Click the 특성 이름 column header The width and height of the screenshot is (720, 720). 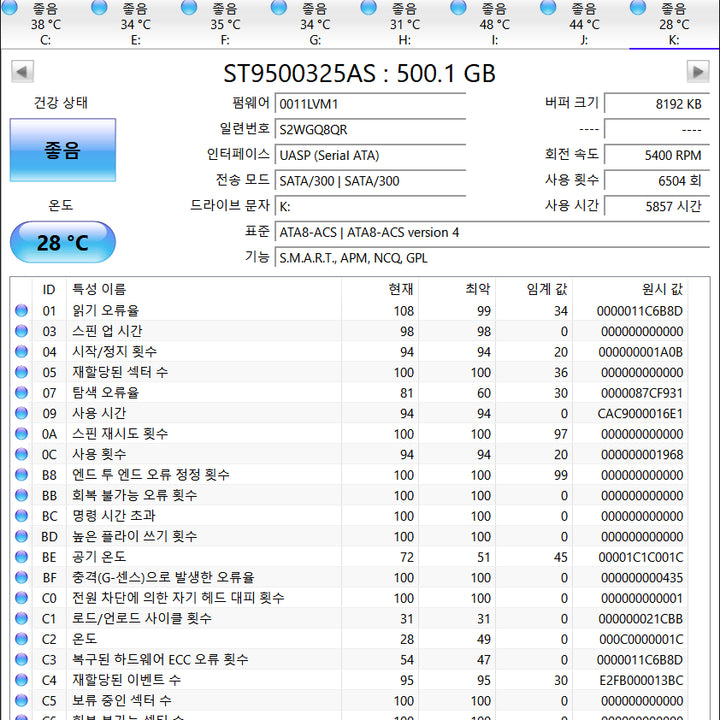tap(204, 289)
